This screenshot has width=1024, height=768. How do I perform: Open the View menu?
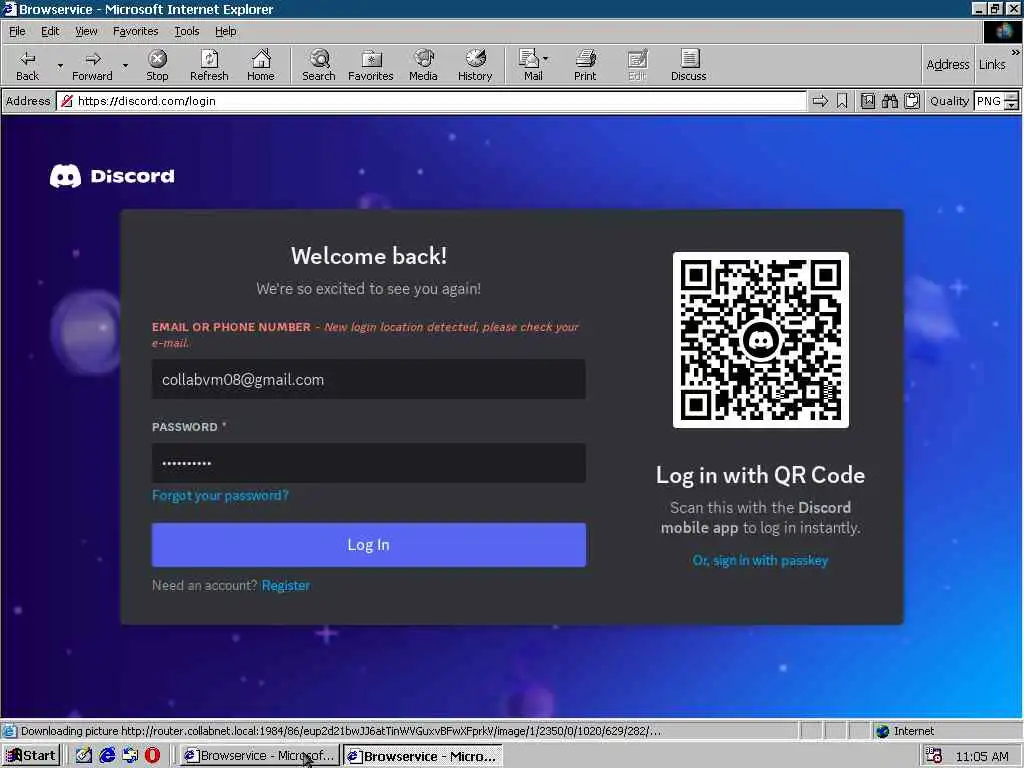(86, 31)
